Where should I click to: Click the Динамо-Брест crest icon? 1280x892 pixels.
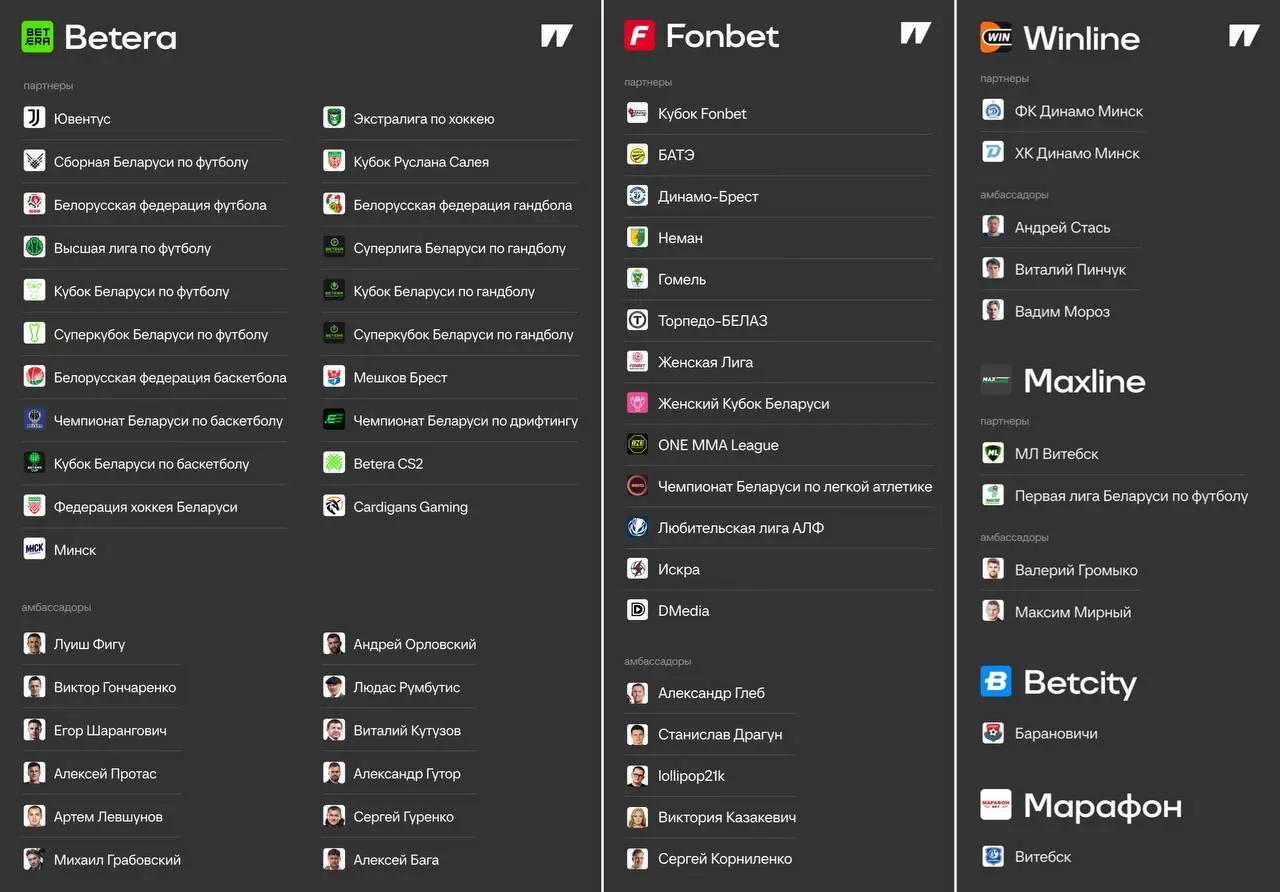[638, 196]
